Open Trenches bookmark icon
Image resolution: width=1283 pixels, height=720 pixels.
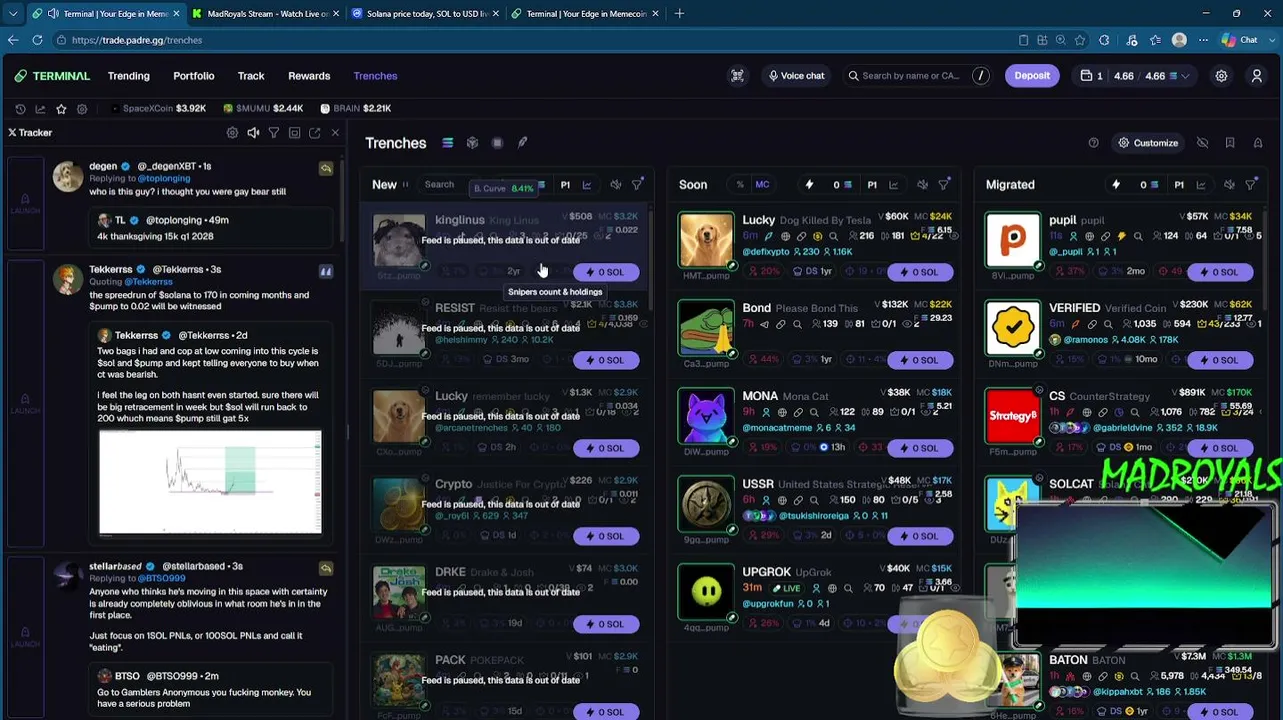point(1230,143)
